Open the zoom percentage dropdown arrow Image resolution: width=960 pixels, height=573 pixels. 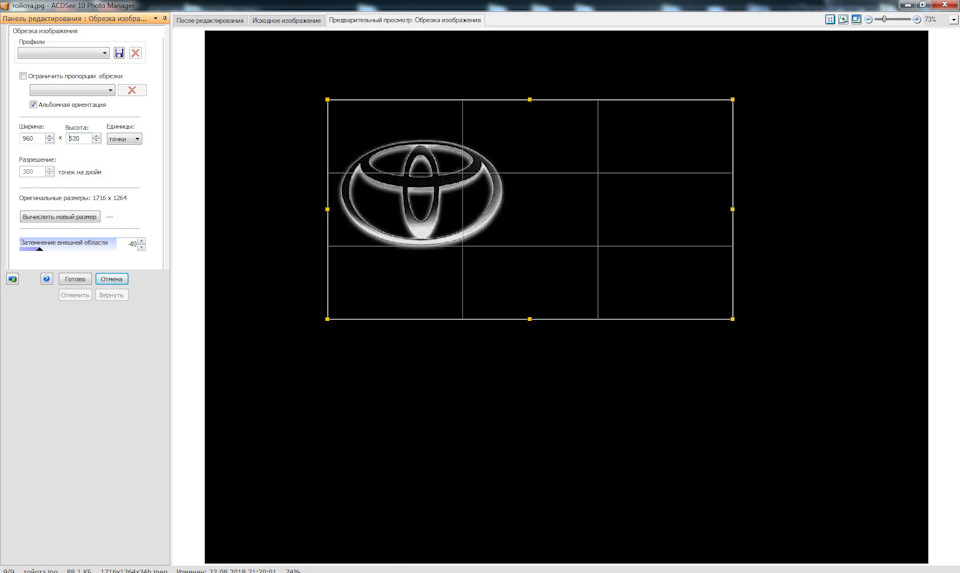953,20
